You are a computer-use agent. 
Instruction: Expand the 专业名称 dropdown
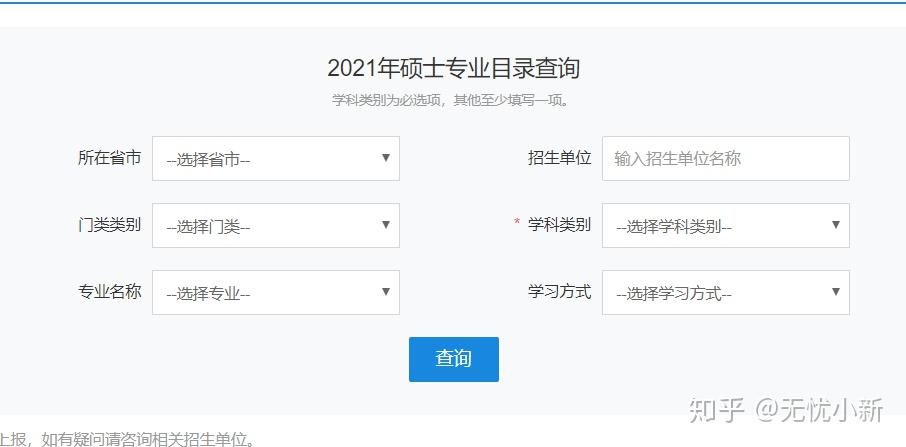[275, 293]
